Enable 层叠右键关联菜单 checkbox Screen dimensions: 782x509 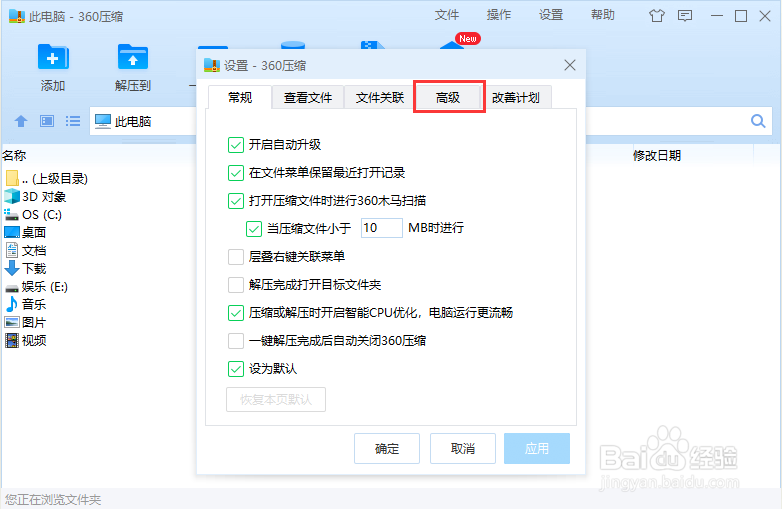235,256
